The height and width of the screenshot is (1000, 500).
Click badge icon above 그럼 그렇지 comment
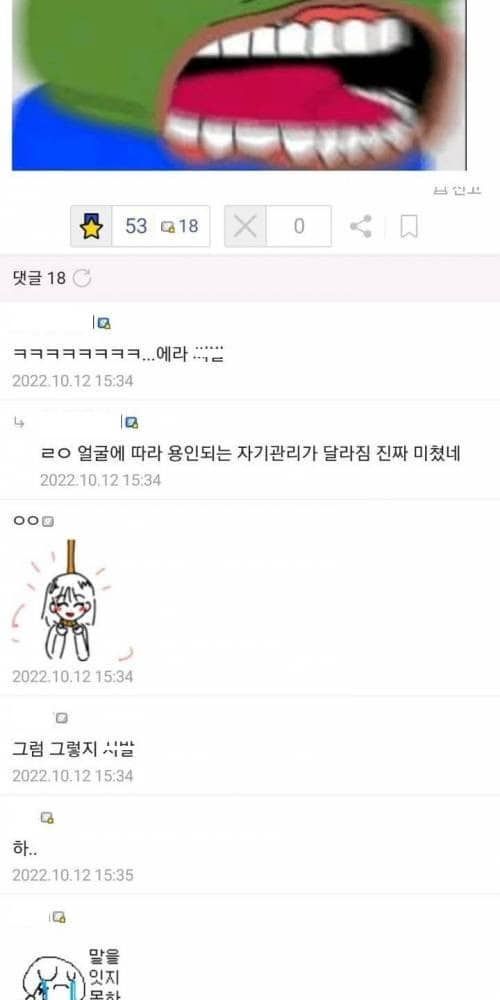61,718
